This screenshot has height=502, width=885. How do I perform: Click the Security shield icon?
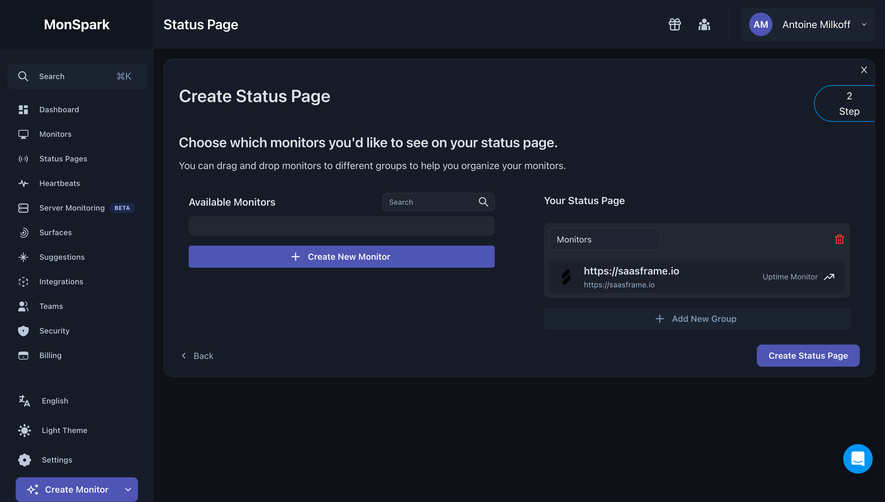coord(23,331)
